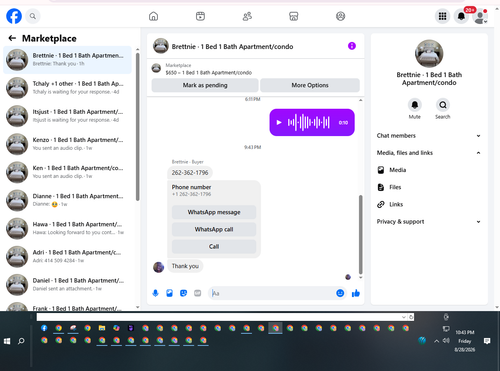Open the taskbar clock showing 10:43 PM
Image resolution: width=500 pixels, height=371 pixels.
coord(465,341)
